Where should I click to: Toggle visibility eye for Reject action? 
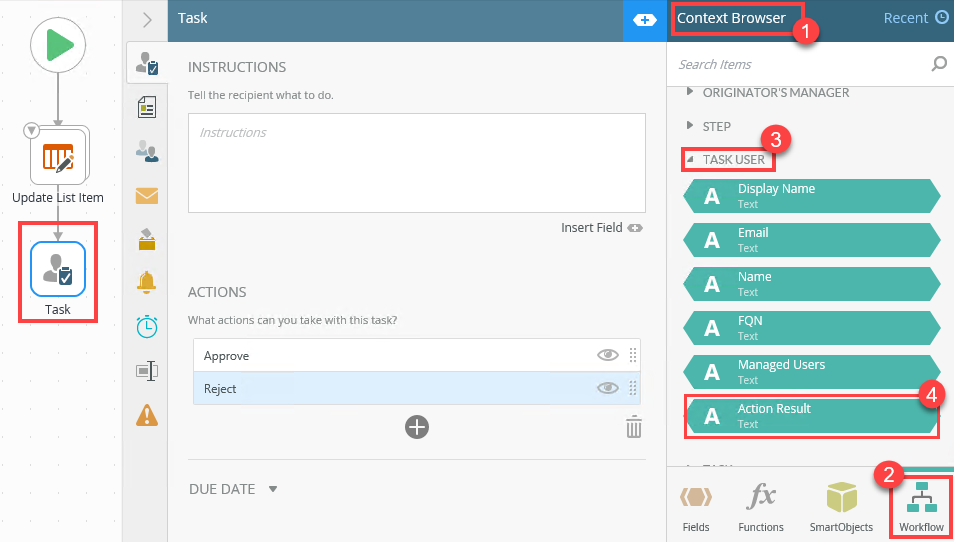click(x=607, y=388)
